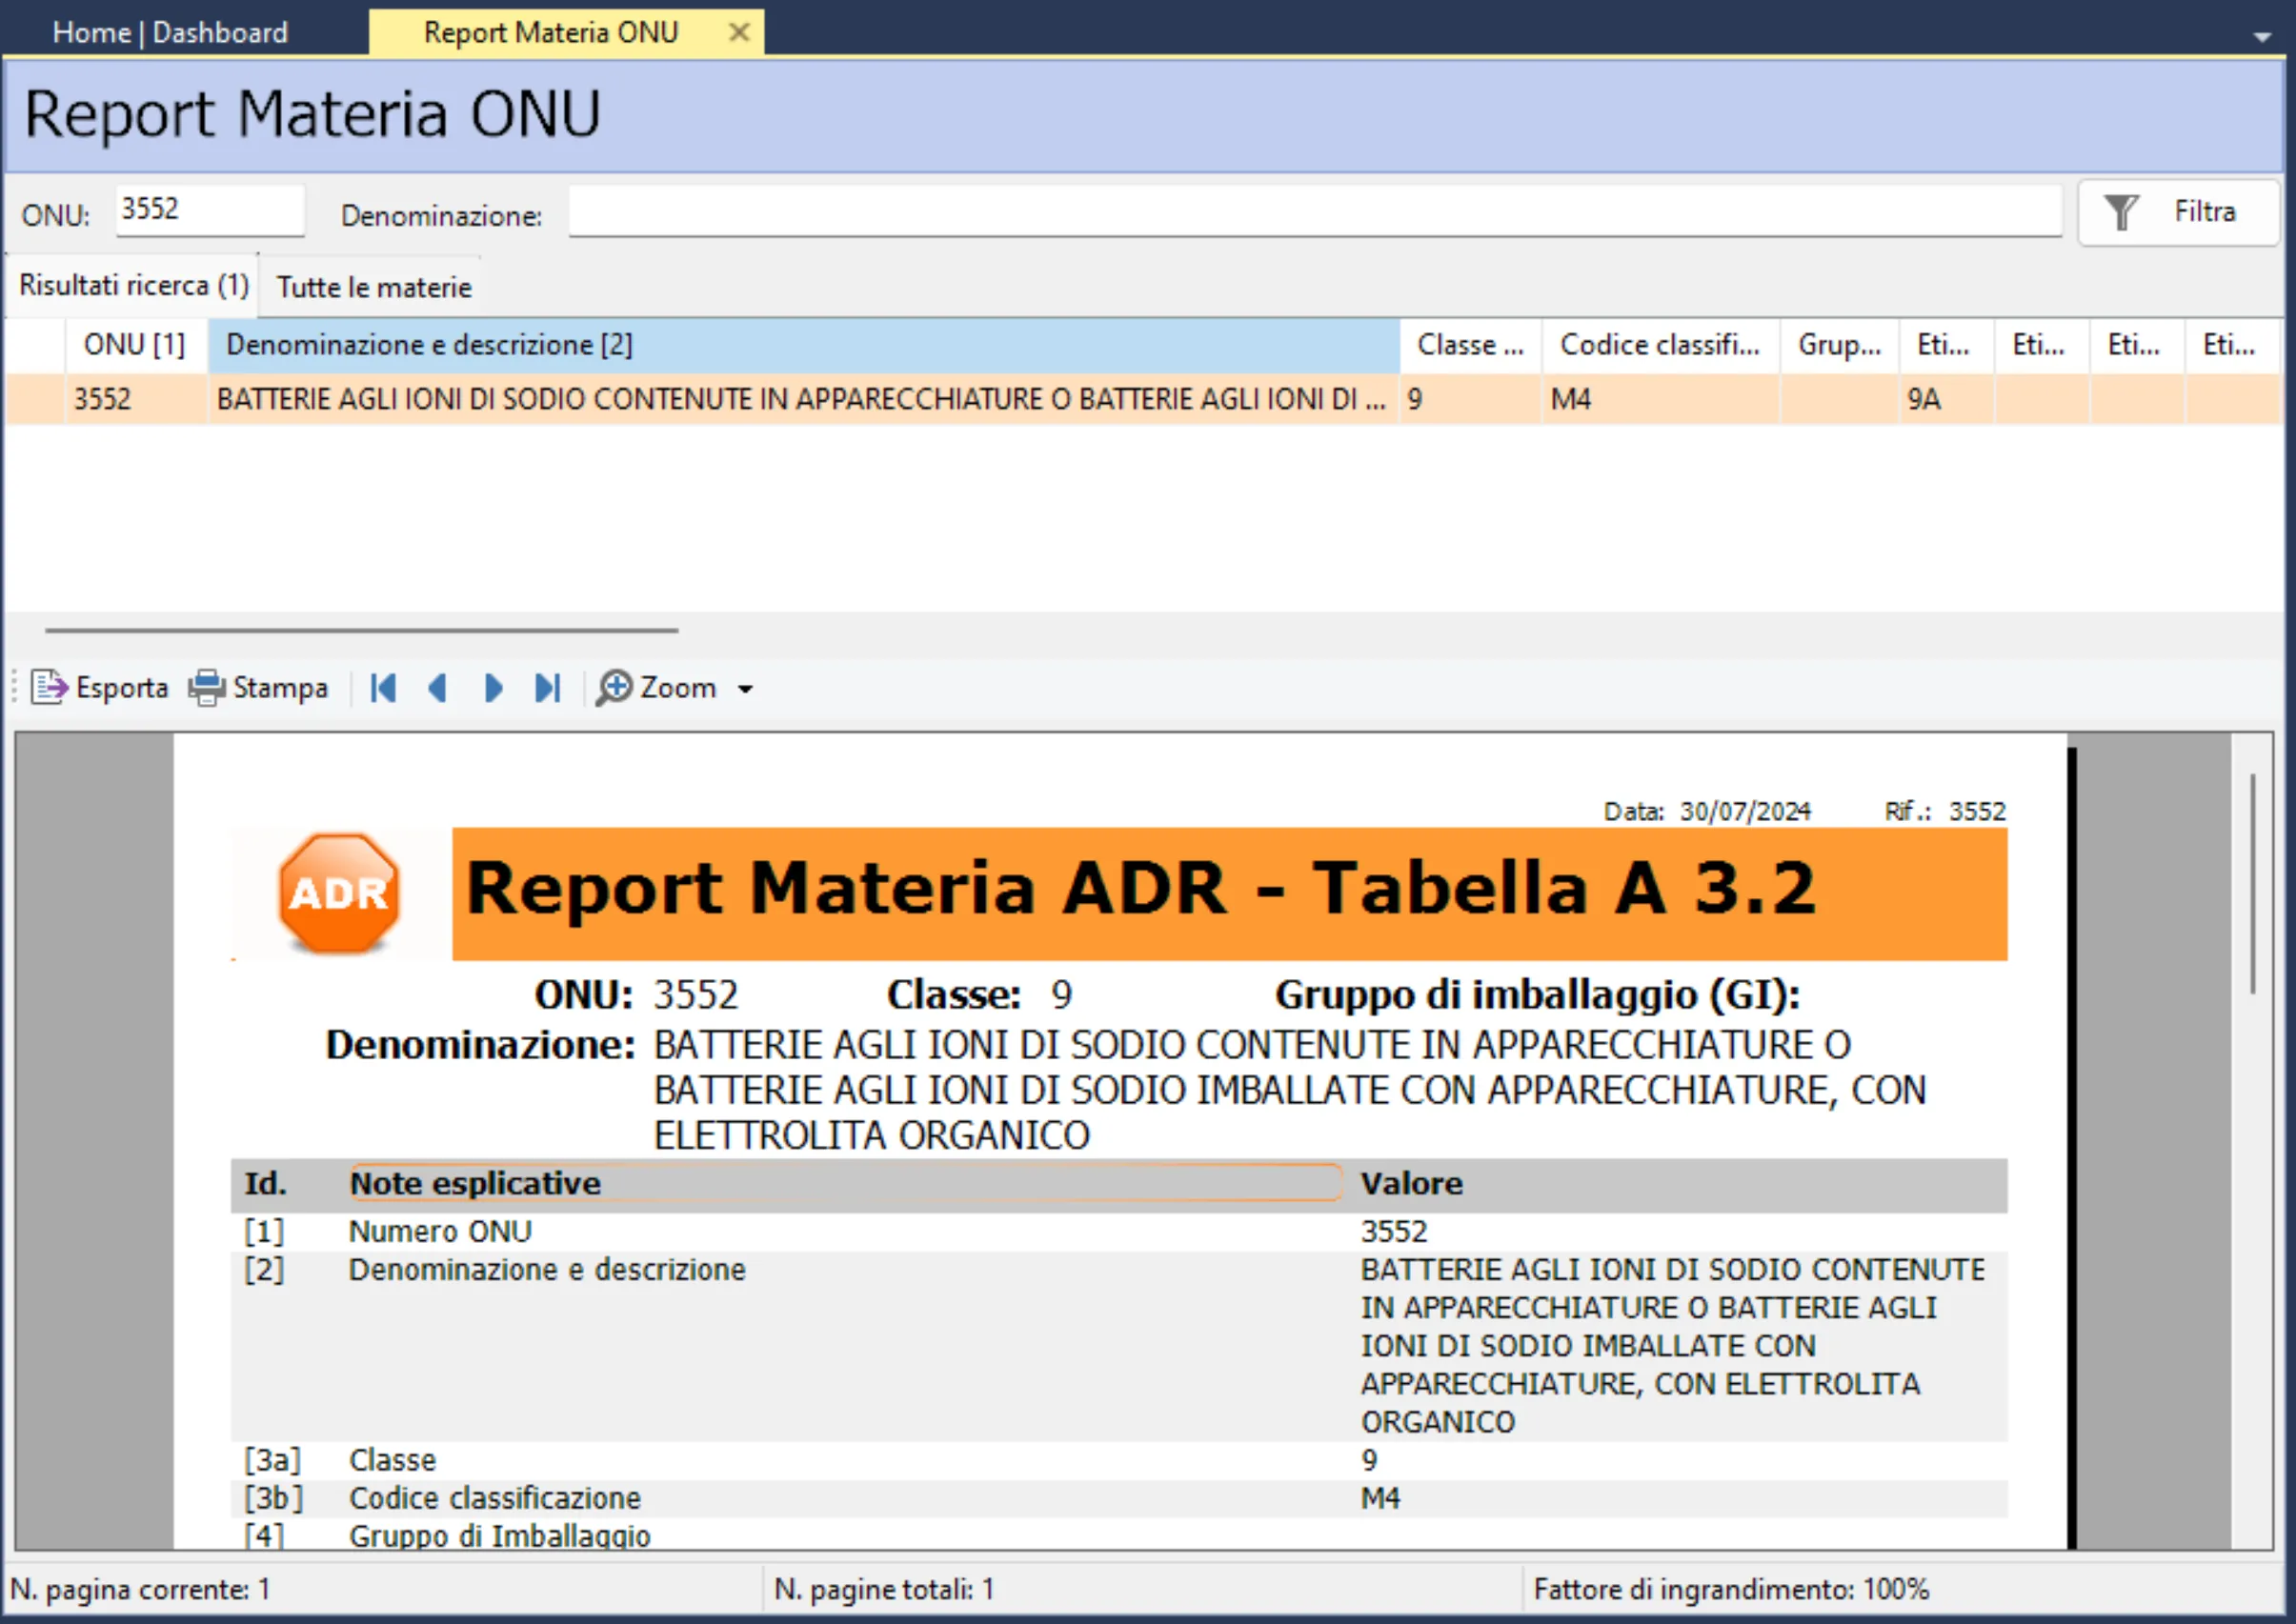2296x1624 pixels.
Task: Open the Grup column header dropdown area
Action: point(1838,345)
